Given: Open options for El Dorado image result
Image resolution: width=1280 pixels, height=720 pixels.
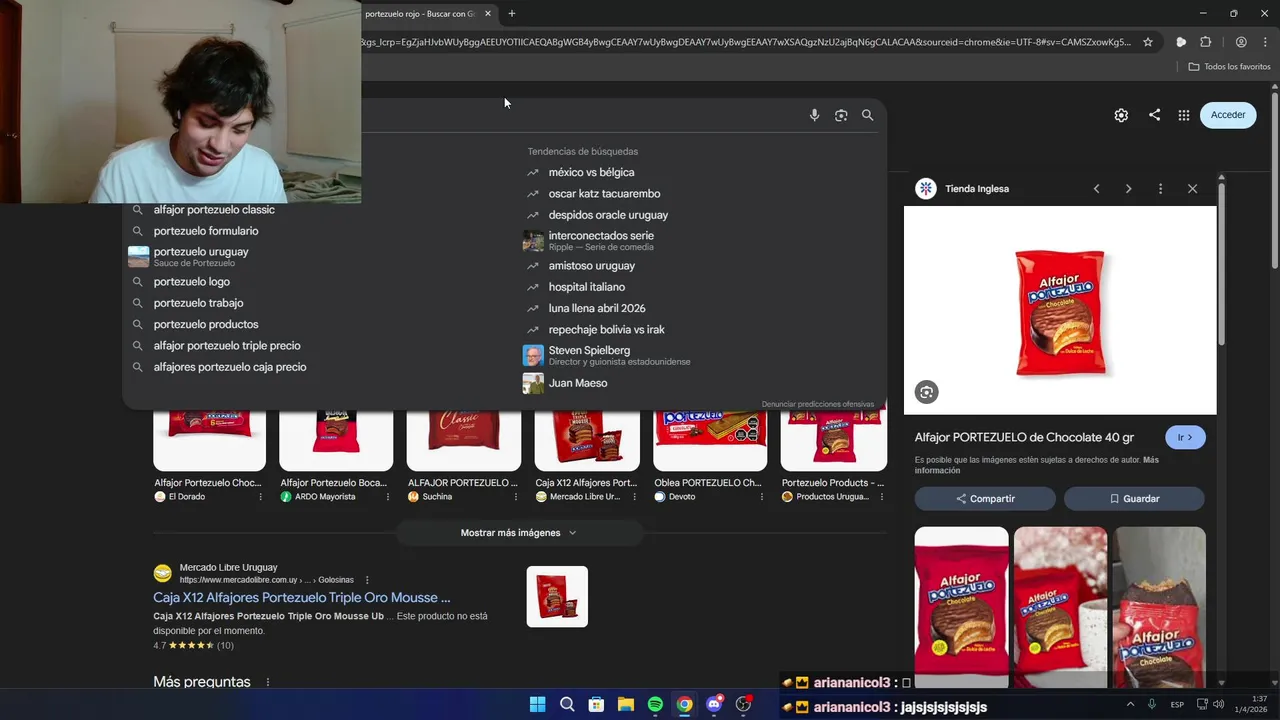Looking at the screenshot, I should pos(260,497).
